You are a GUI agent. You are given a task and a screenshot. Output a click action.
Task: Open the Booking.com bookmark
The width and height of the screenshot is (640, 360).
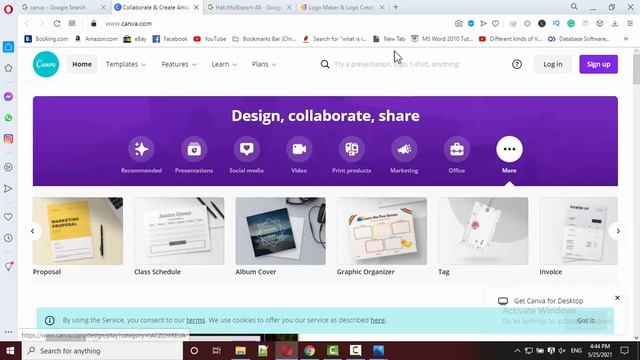tap(46, 39)
